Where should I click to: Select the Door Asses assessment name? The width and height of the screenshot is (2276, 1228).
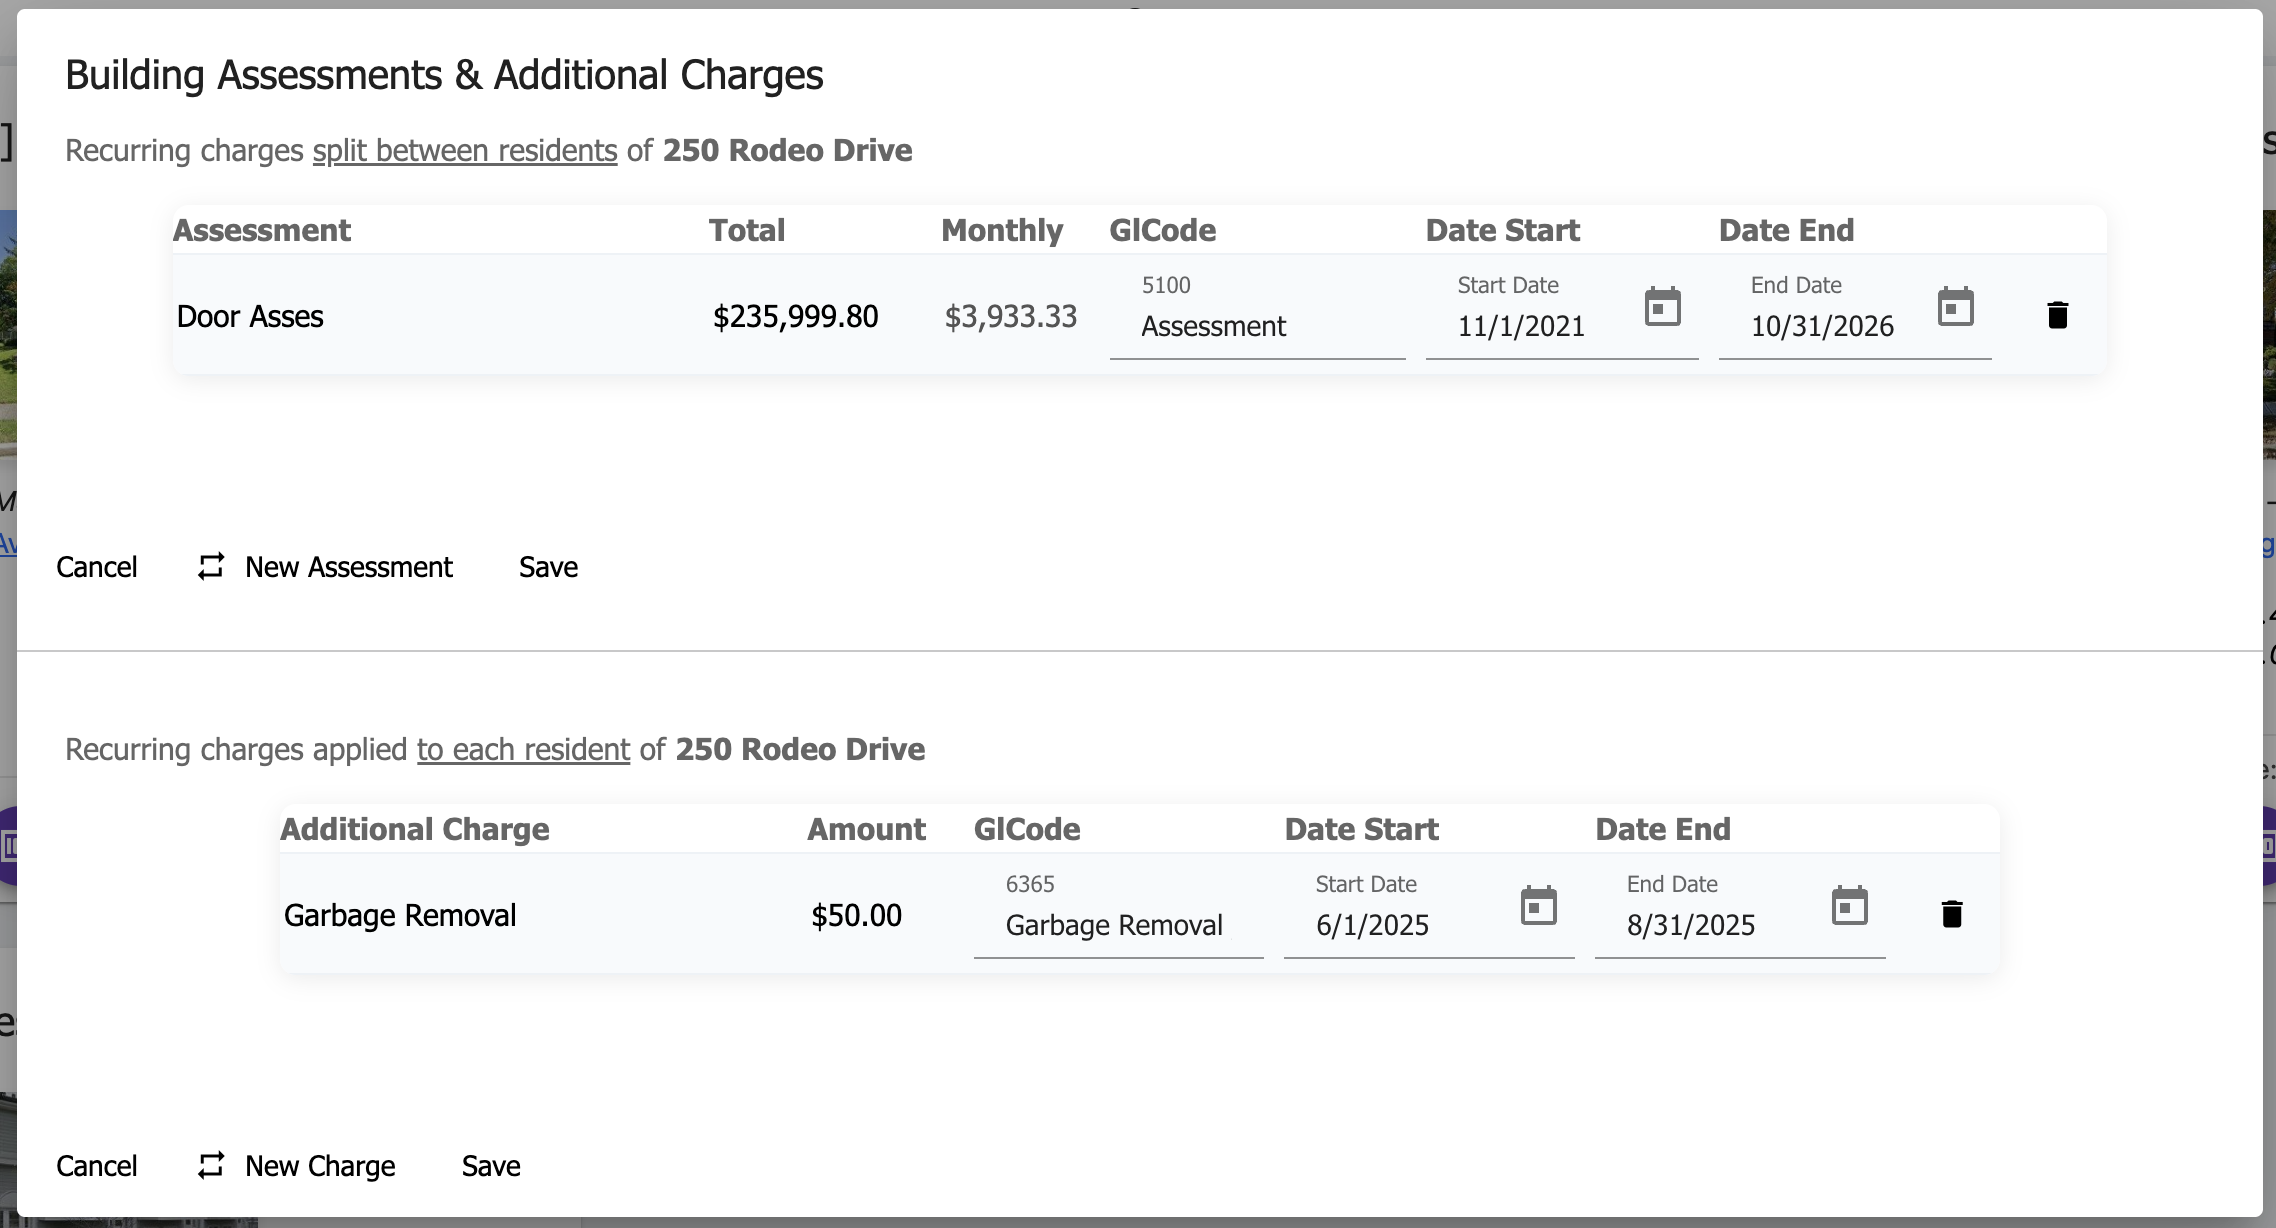coord(250,316)
